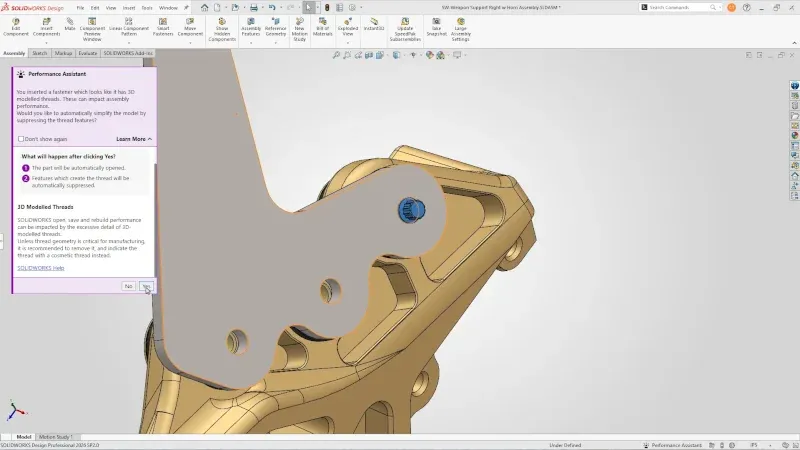This screenshot has width=800, height=450.
Task: Open Reference Geometry tool
Action: point(276,27)
